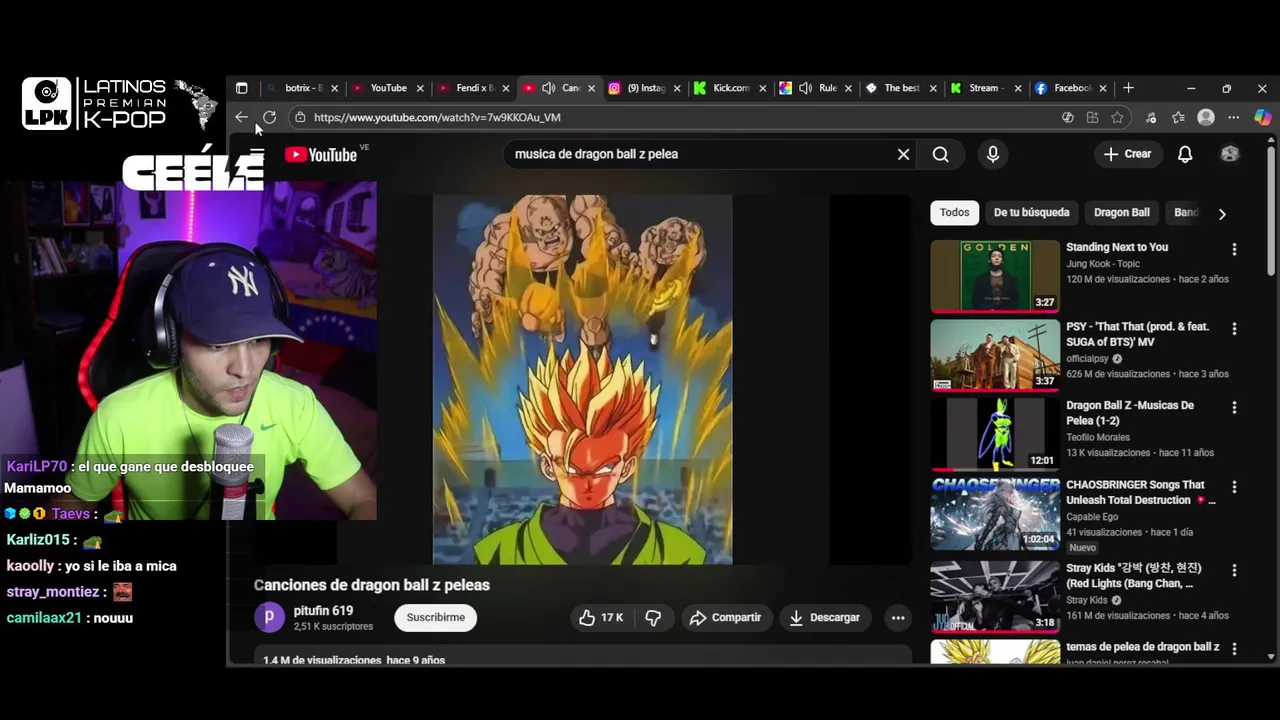Click the Jung Kook - Topic channel name
Image resolution: width=1280 pixels, height=720 pixels.
click(x=1103, y=264)
